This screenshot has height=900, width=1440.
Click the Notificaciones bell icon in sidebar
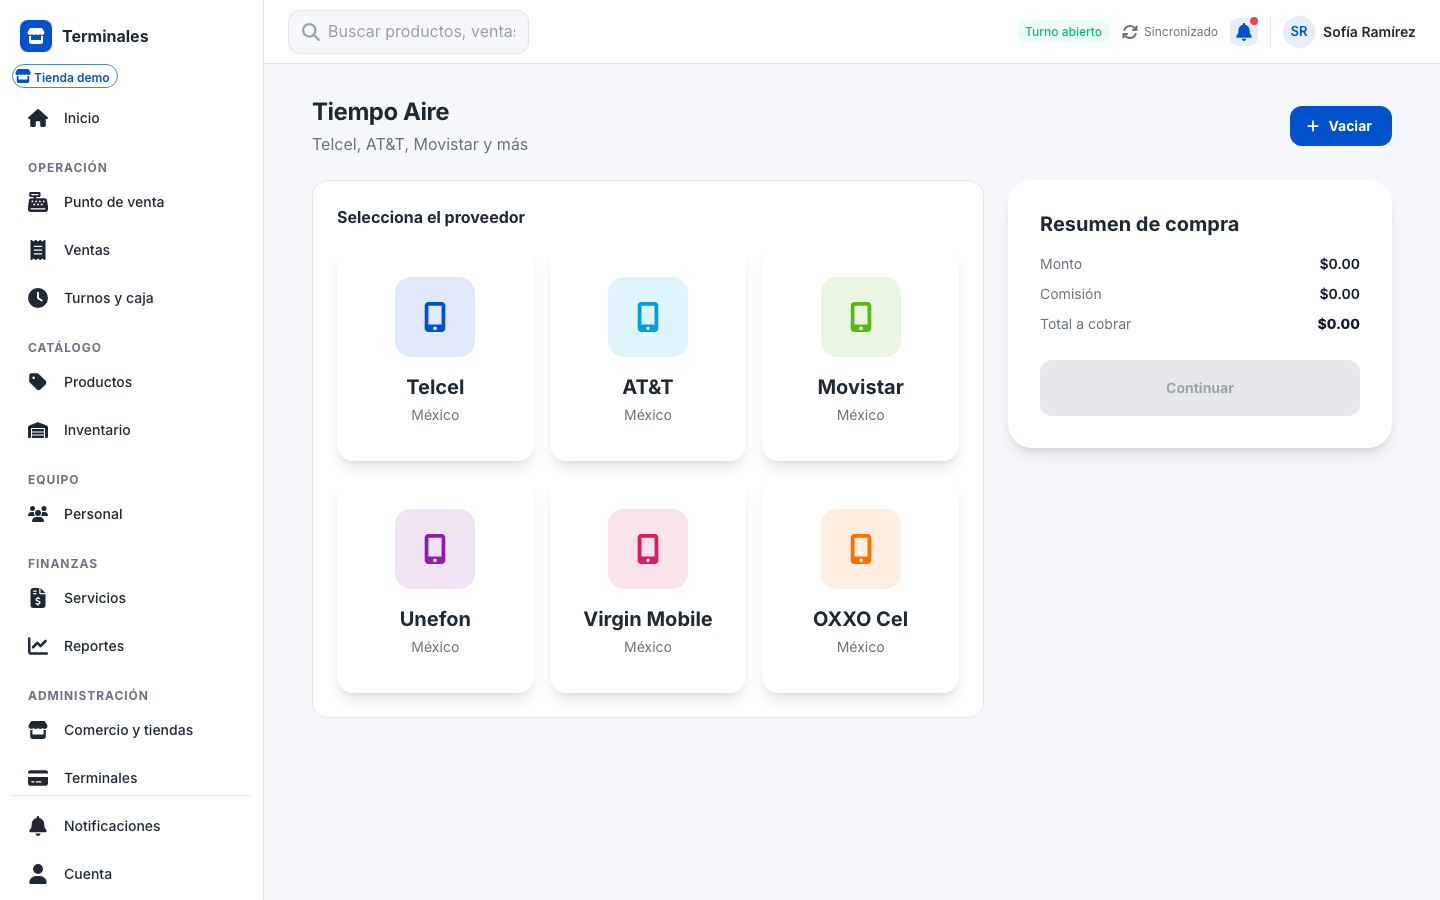(38, 826)
